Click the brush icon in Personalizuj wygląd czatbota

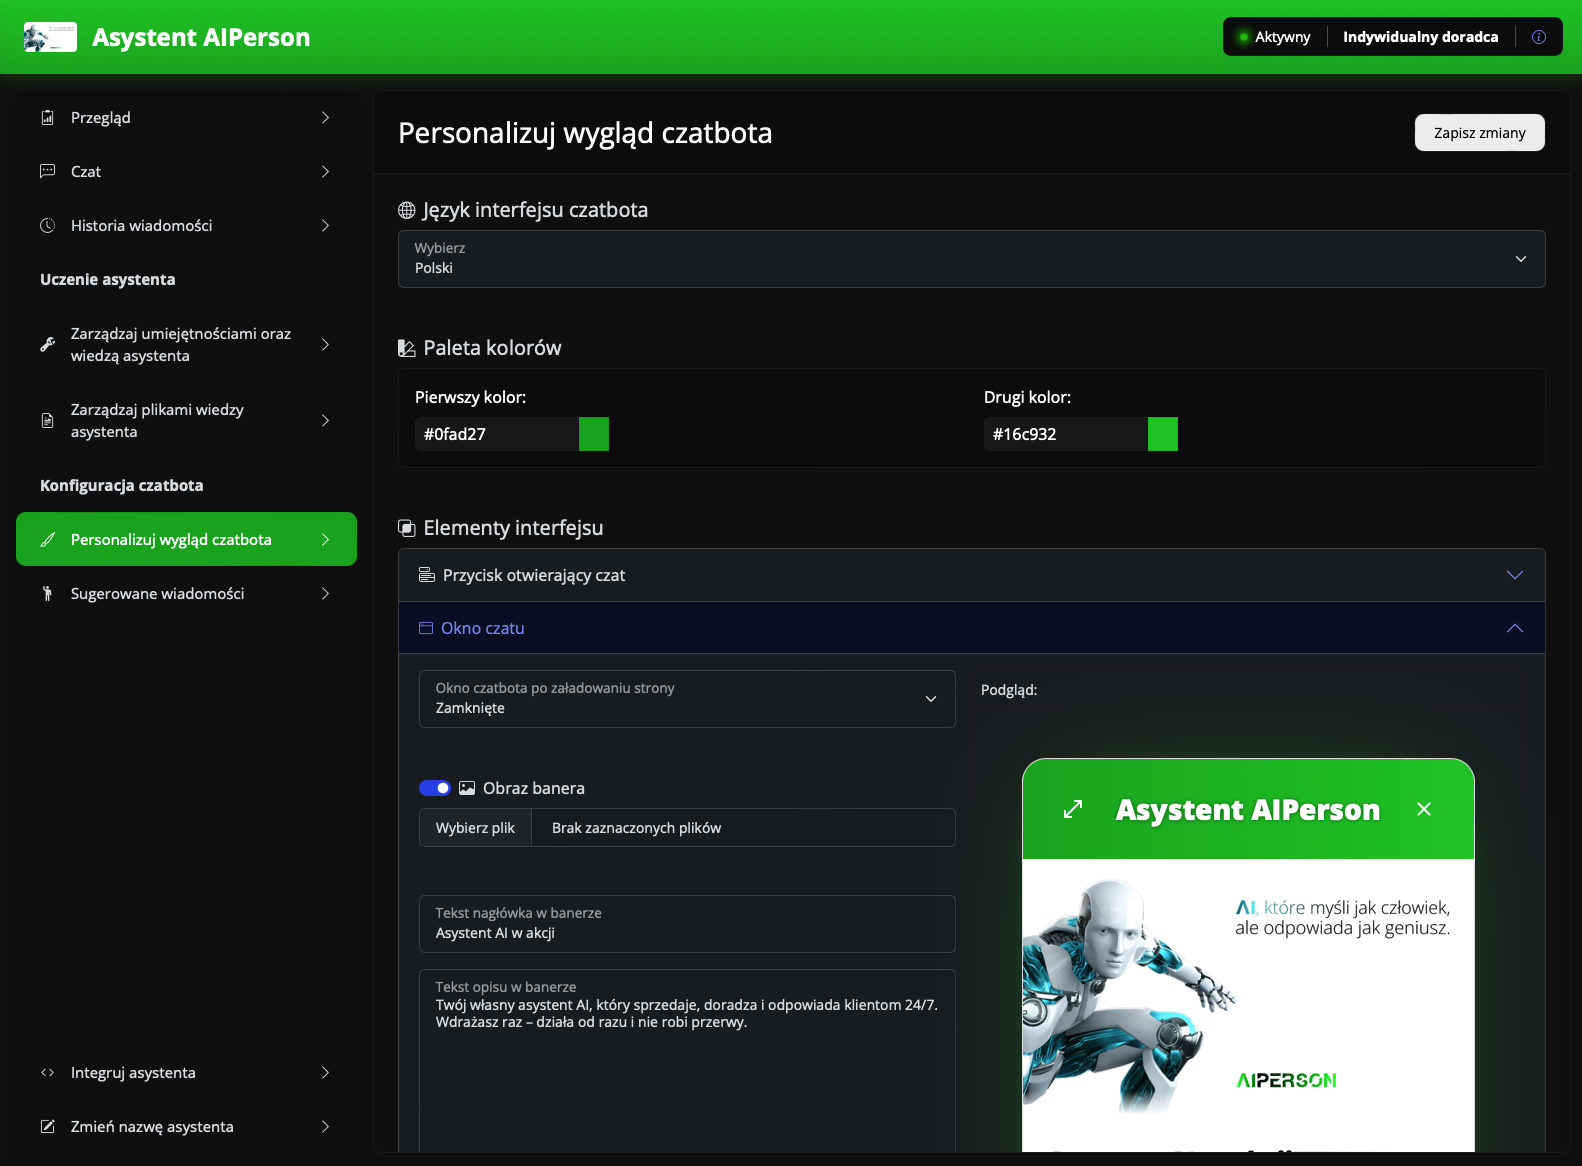47,539
